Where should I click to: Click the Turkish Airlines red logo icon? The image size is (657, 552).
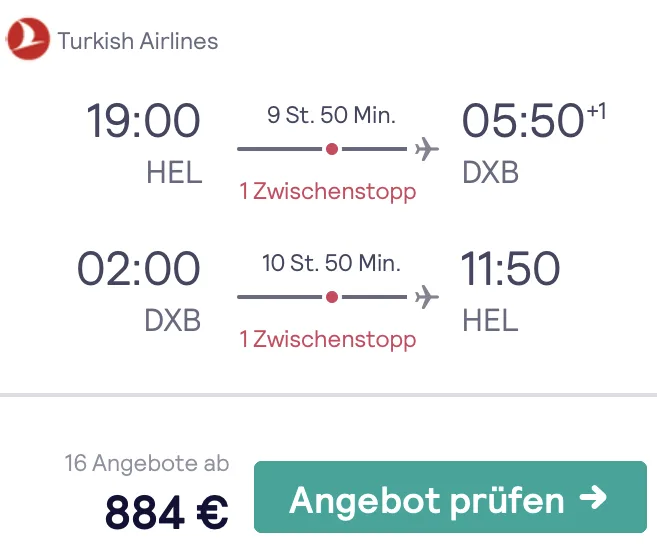tap(28, 39)
